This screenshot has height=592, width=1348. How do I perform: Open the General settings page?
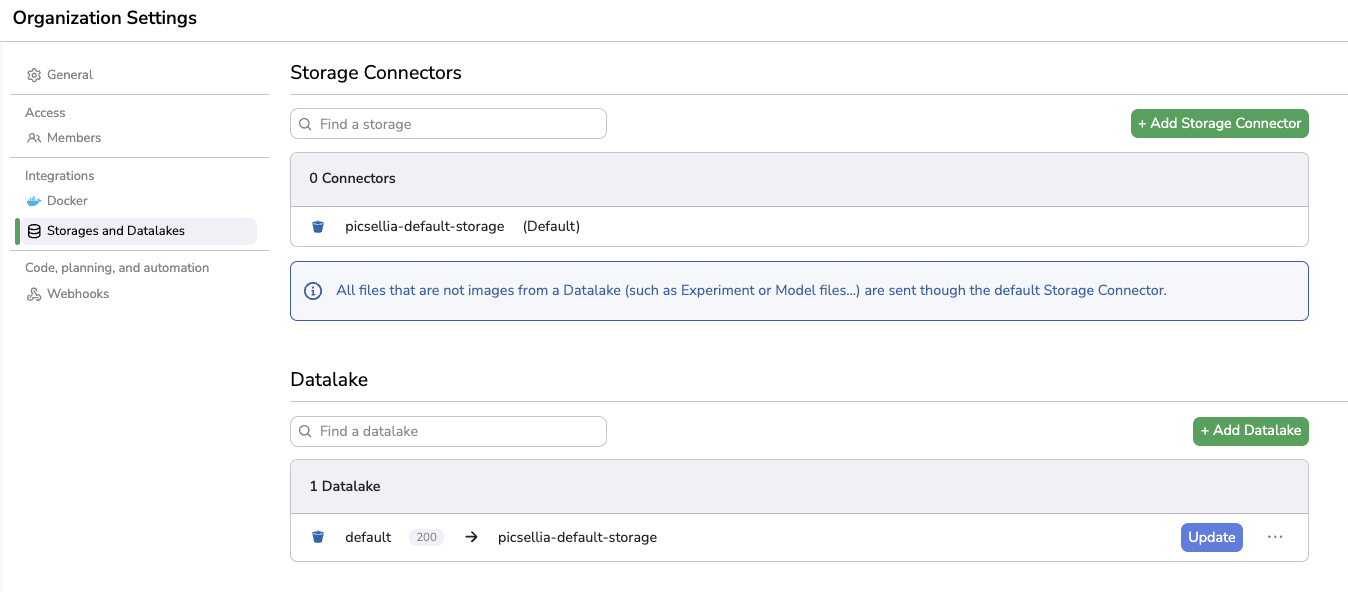click(69, 75)
